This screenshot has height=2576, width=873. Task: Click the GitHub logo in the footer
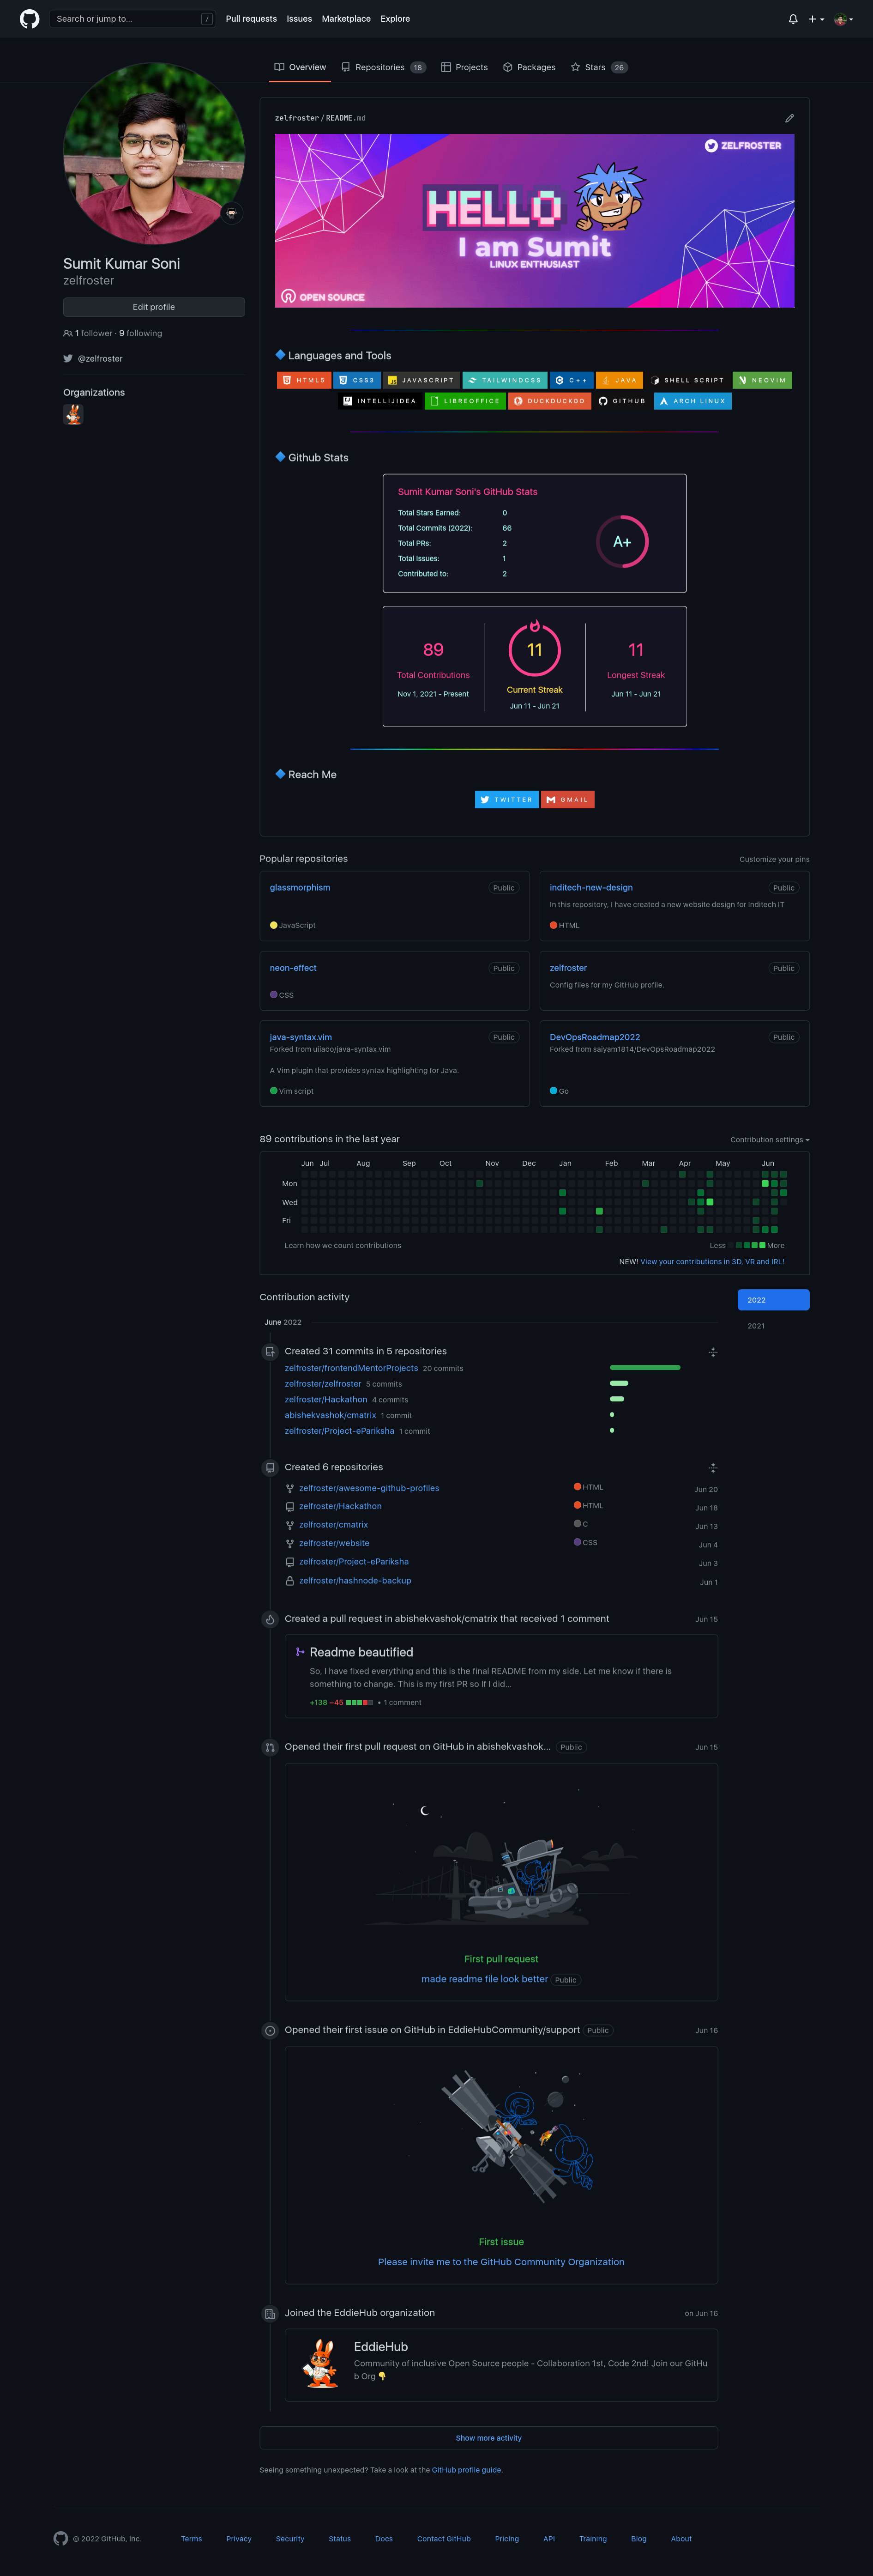coord(60,2538)
